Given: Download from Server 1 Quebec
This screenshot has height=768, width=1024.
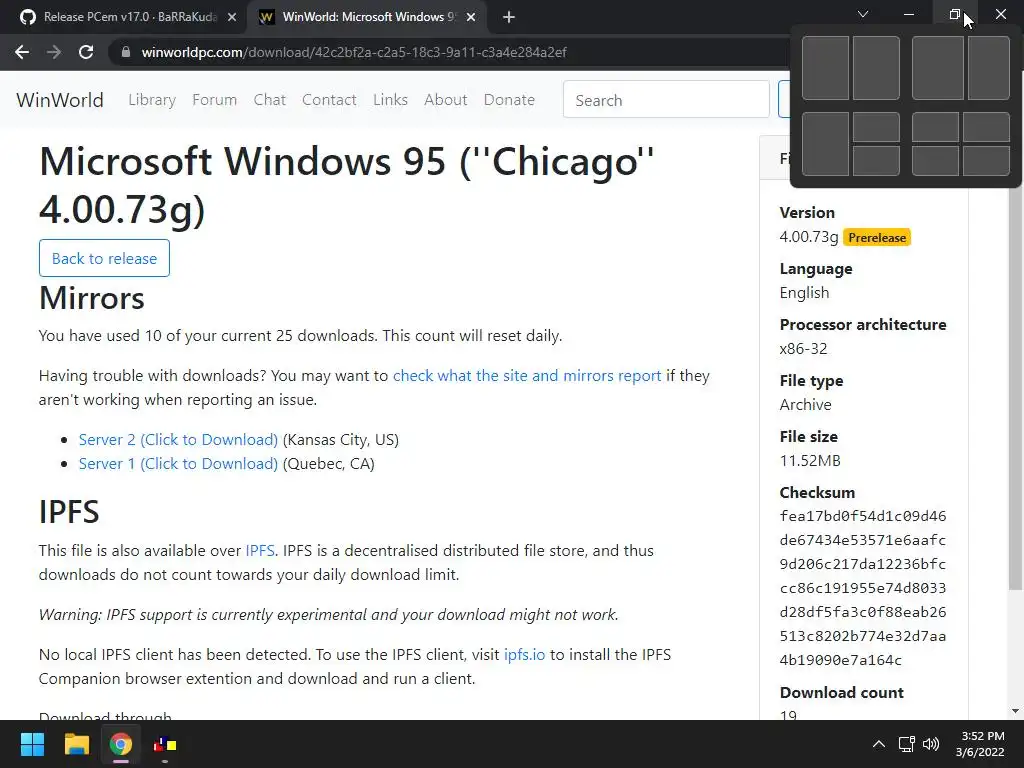Looking at the screenshot, I should point(178,464).
